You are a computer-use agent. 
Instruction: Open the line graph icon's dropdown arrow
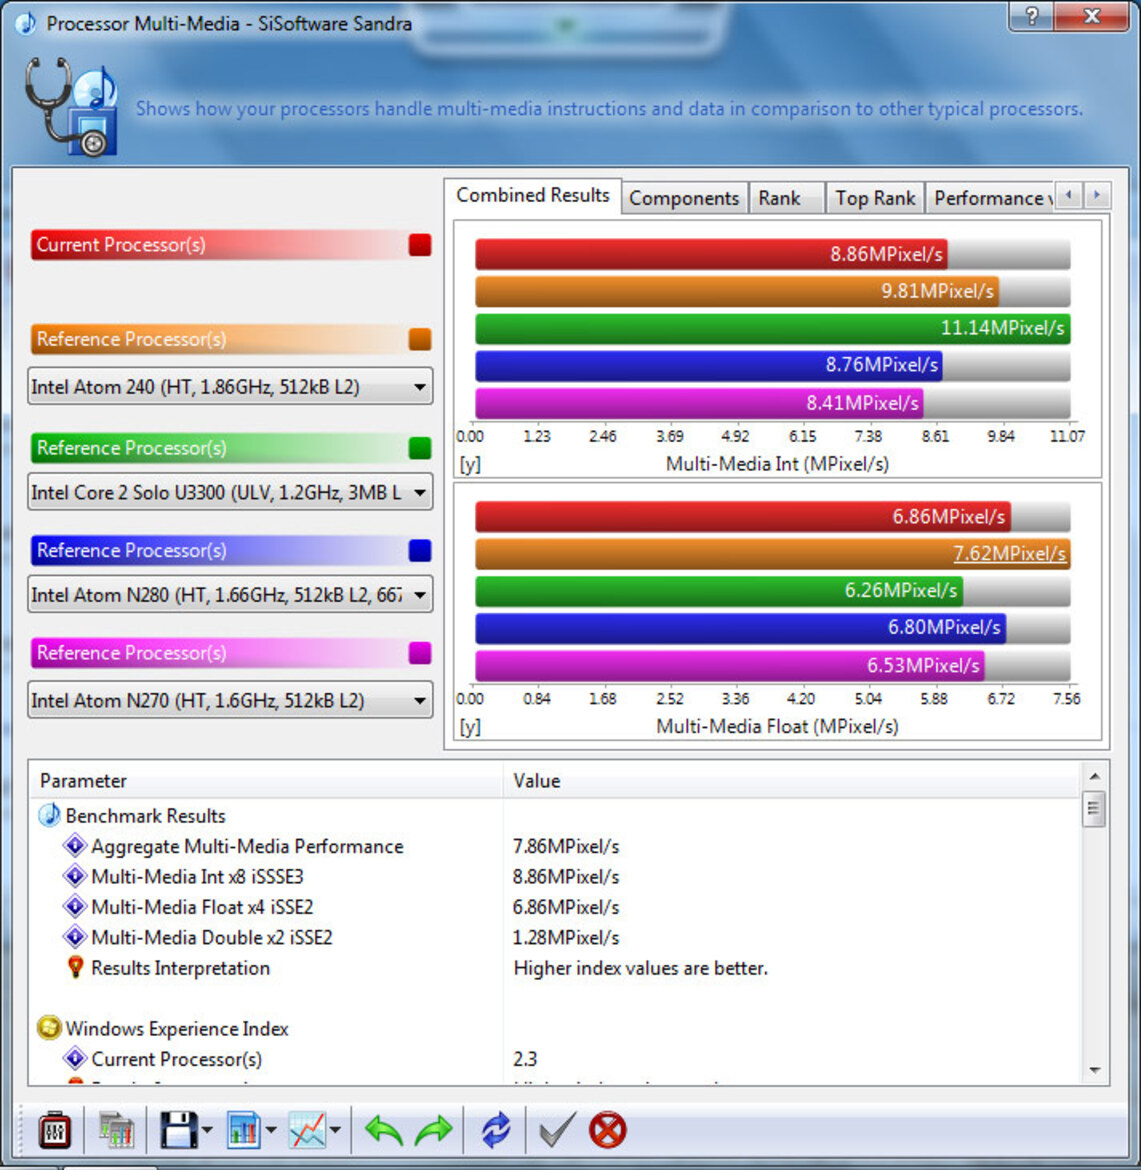click(335, 1130)
